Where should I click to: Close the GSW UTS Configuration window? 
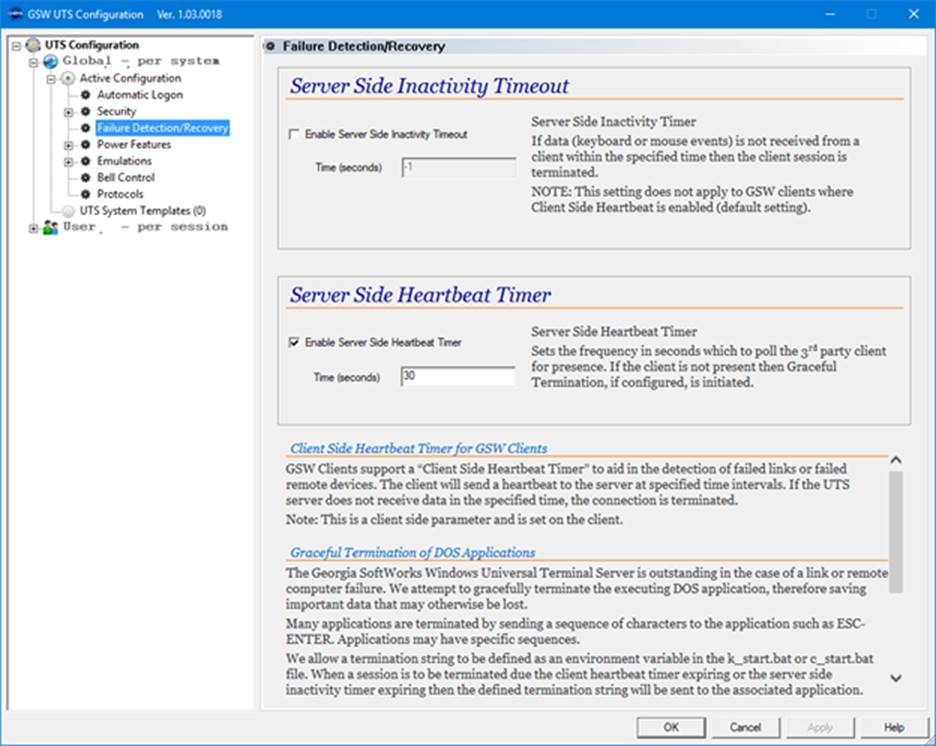point(913,14)
